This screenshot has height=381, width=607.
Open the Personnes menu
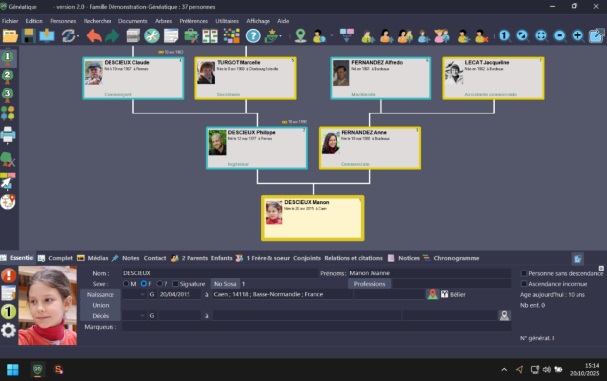(x=63, y=21)
